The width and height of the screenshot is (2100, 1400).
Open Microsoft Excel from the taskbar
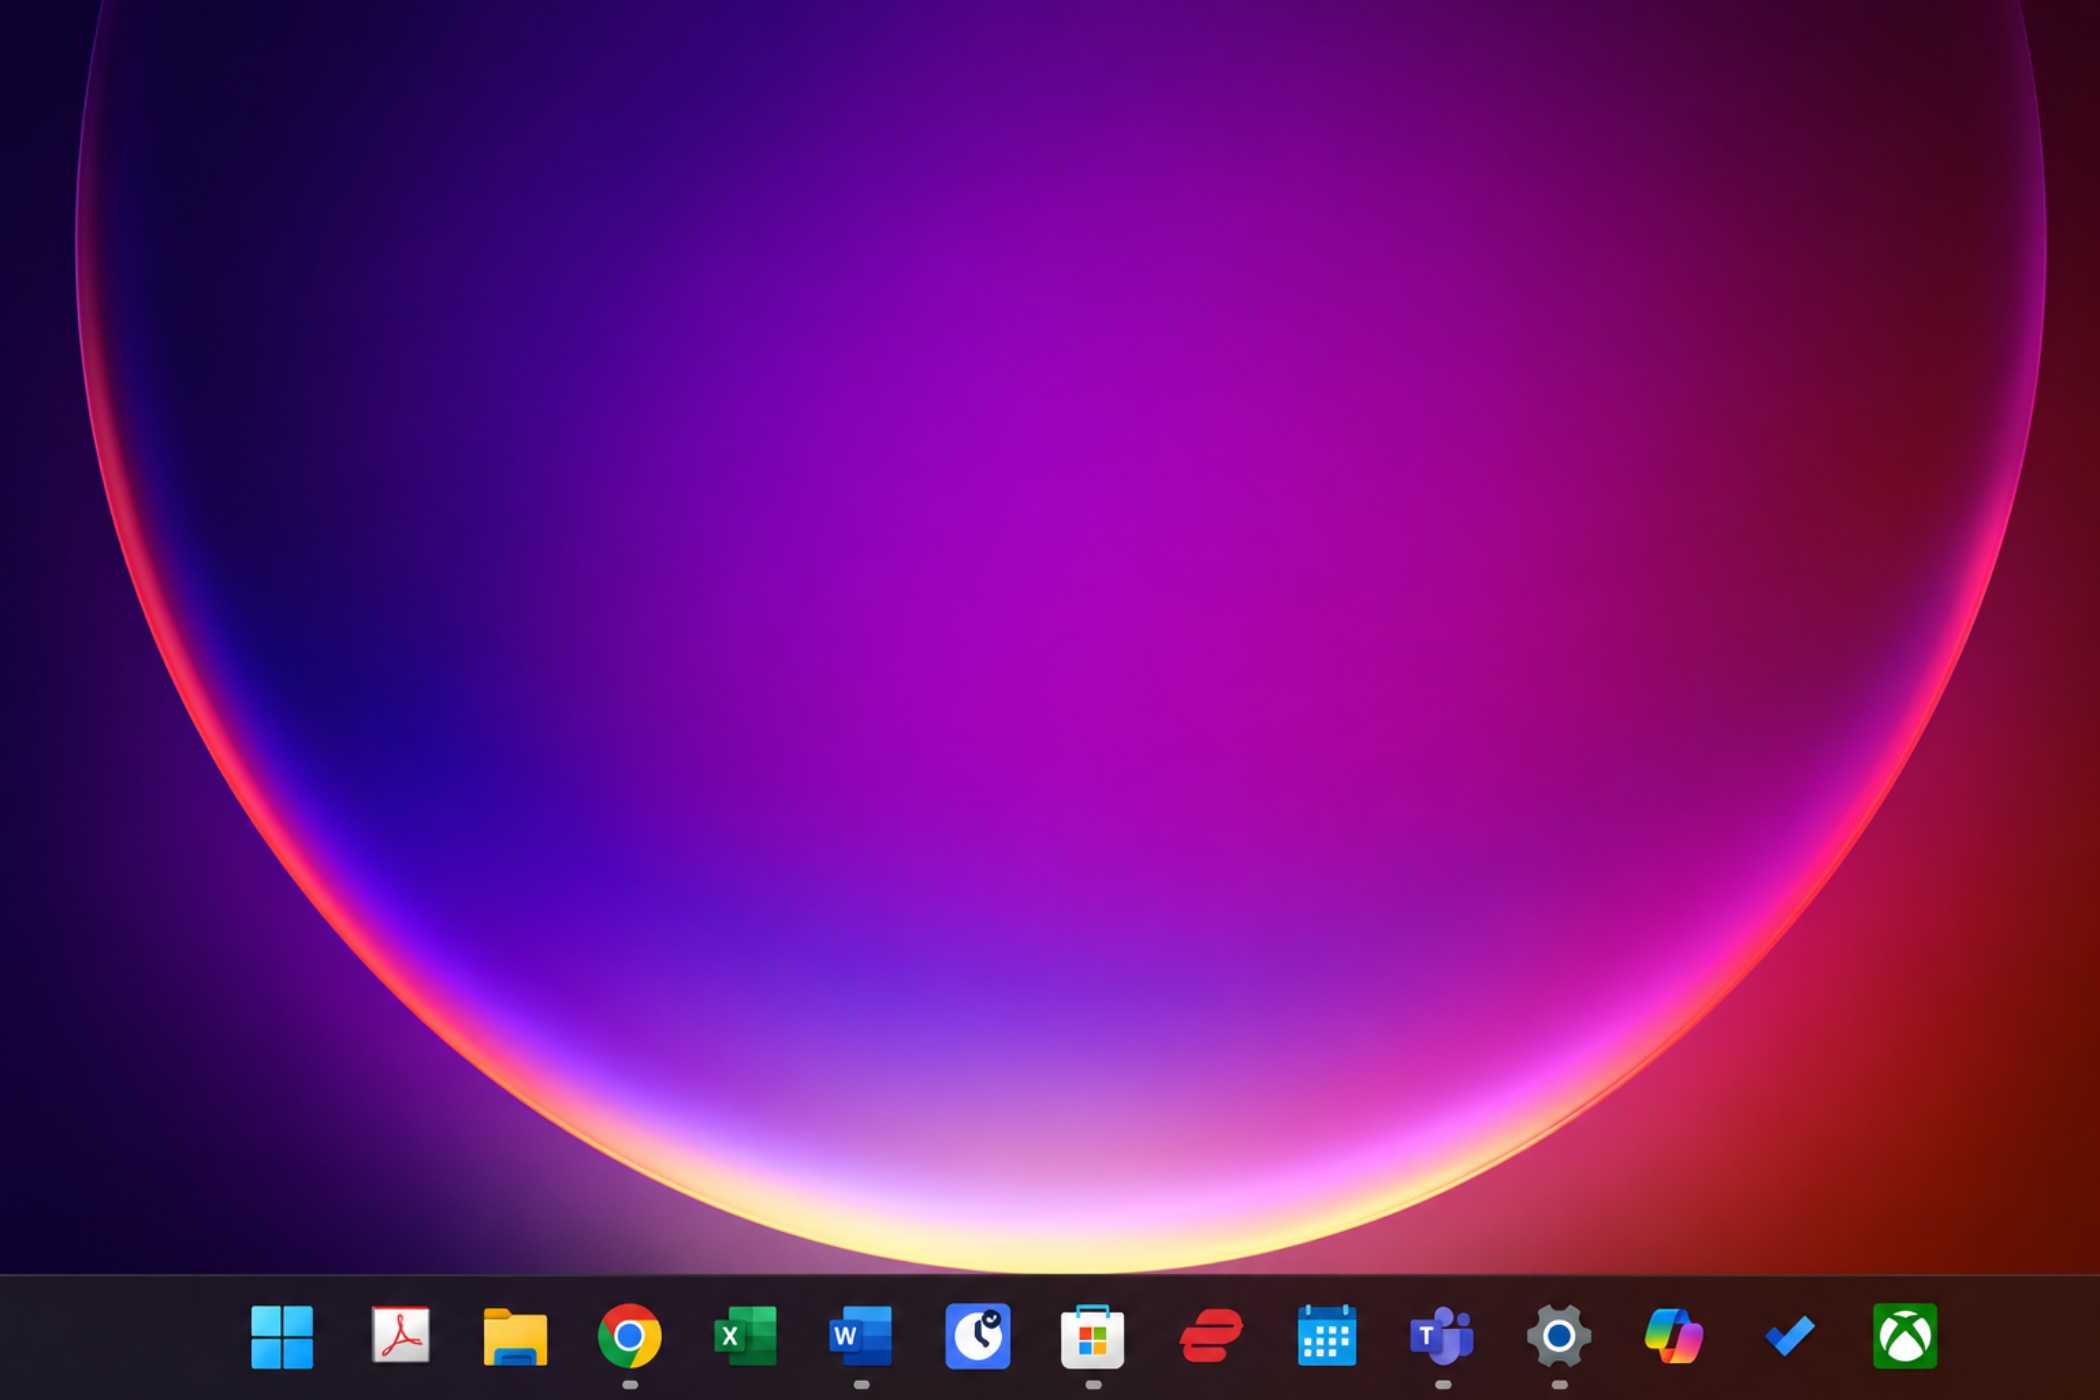tap(745, 1336)
